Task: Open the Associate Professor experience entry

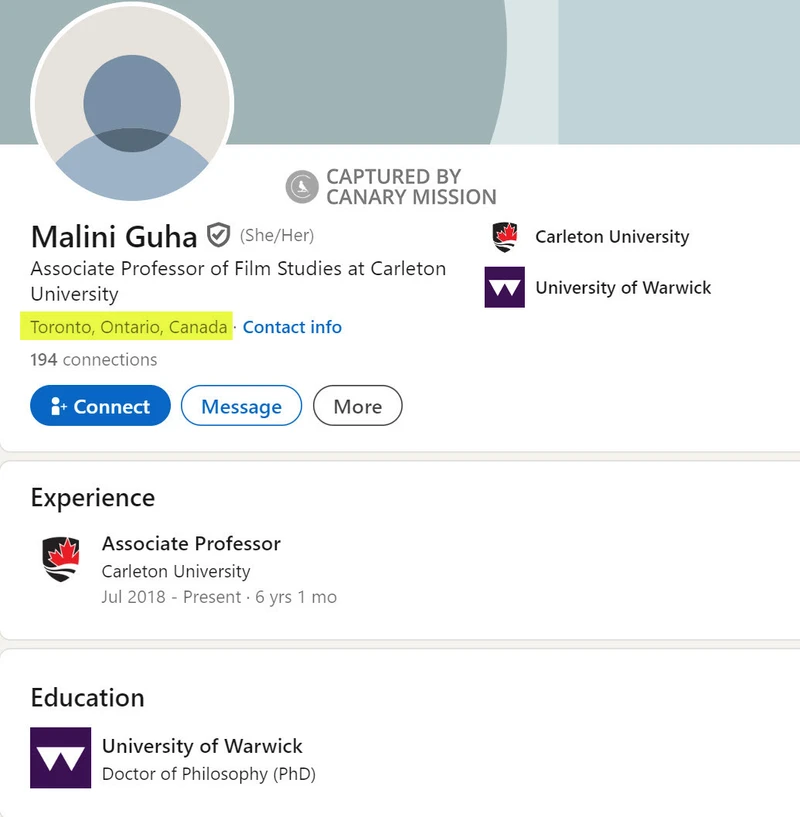Action: point(191,543)
